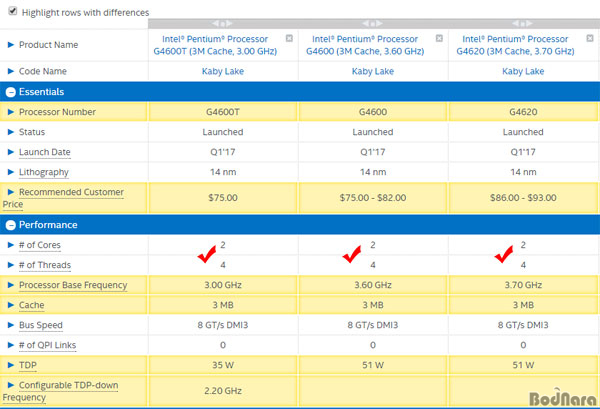
Task: Select the 35 W TDP cell
Action: pos(223,365)
